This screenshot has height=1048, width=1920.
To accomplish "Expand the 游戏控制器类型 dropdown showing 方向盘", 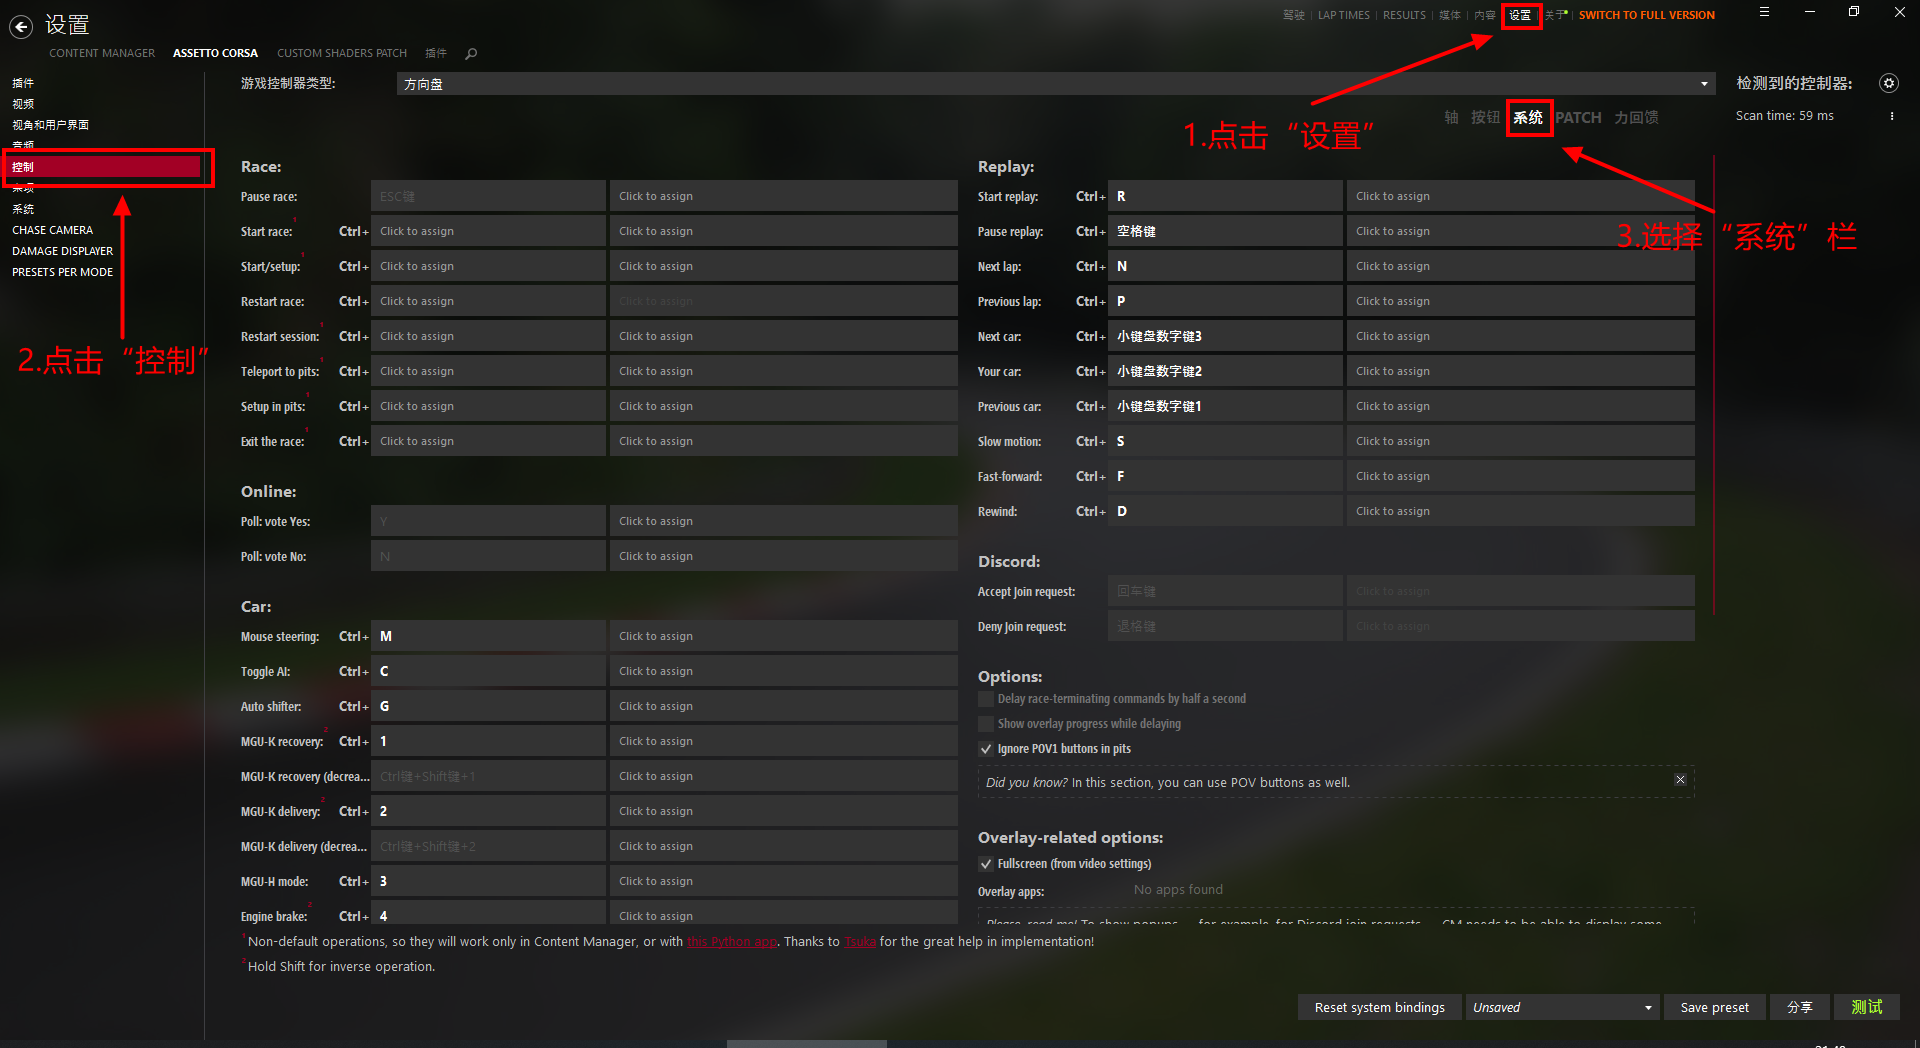I will tap(1056, 84).
